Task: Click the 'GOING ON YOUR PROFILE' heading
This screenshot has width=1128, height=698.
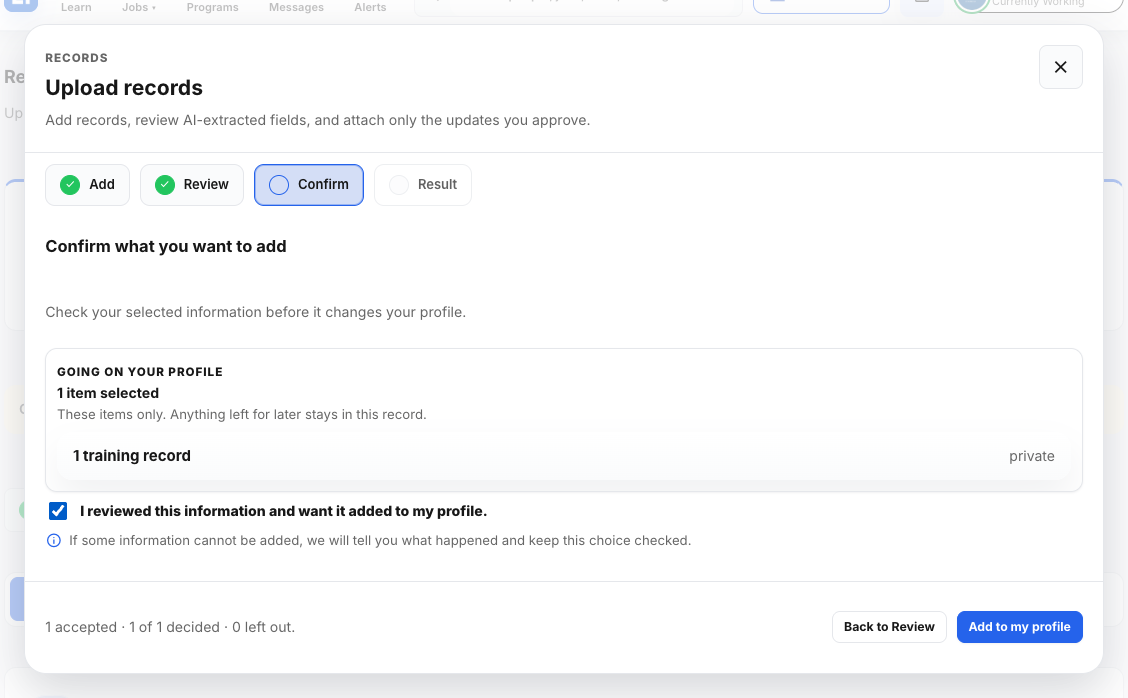Action: pyautogui.click(x=140, y=372)
